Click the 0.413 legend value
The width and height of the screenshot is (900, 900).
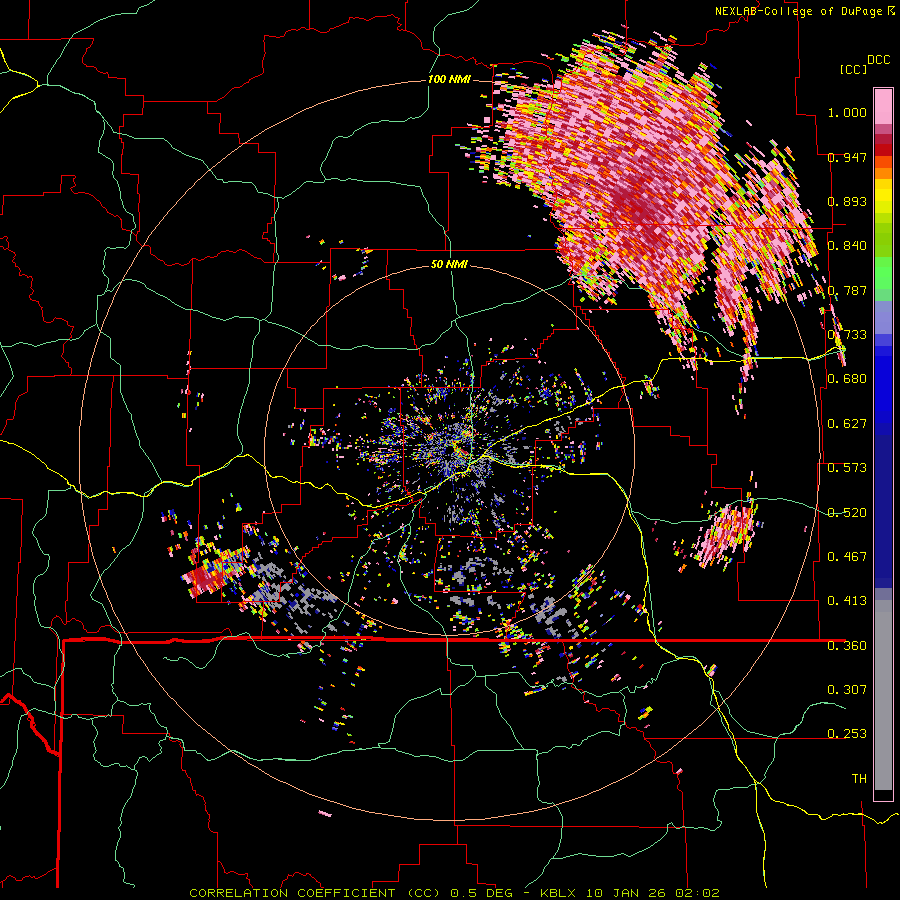847,601
